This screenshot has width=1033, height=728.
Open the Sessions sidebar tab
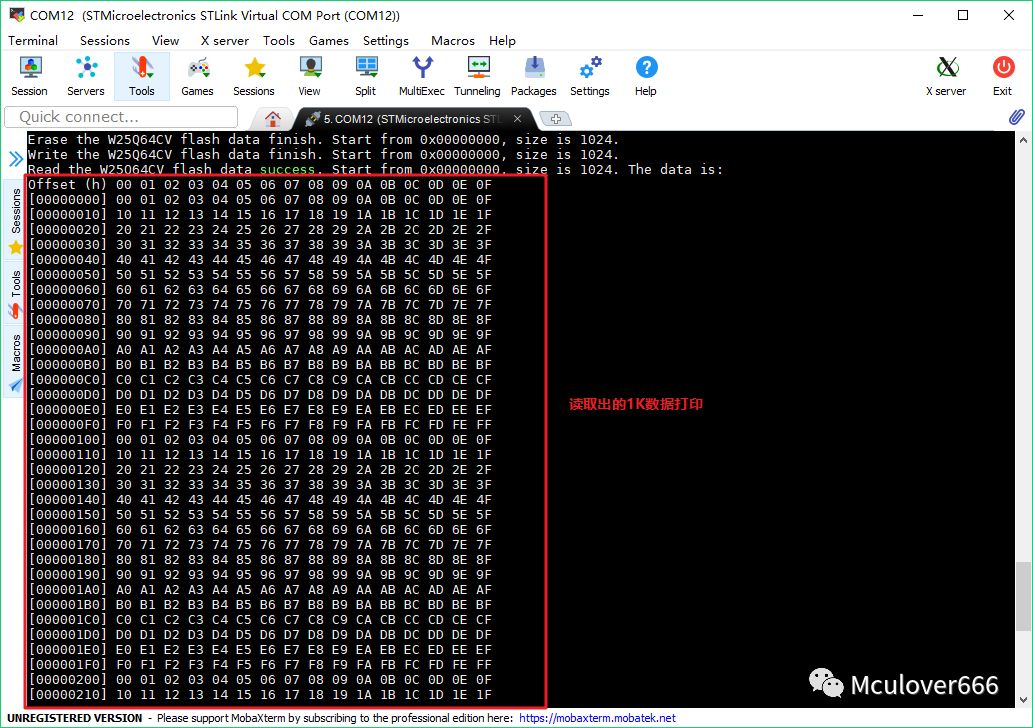[x=15, y=220]
